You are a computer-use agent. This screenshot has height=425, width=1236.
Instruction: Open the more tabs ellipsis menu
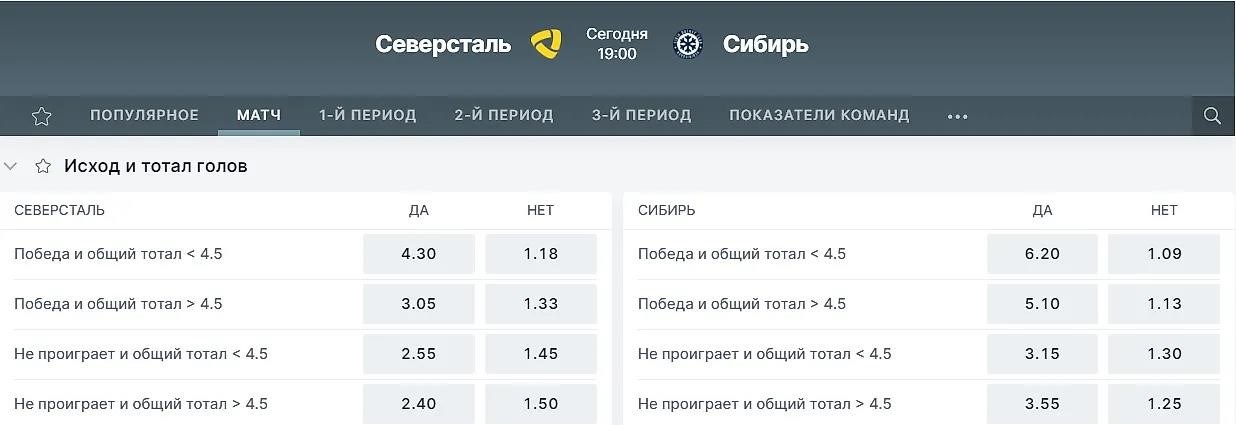pos(958,116)
